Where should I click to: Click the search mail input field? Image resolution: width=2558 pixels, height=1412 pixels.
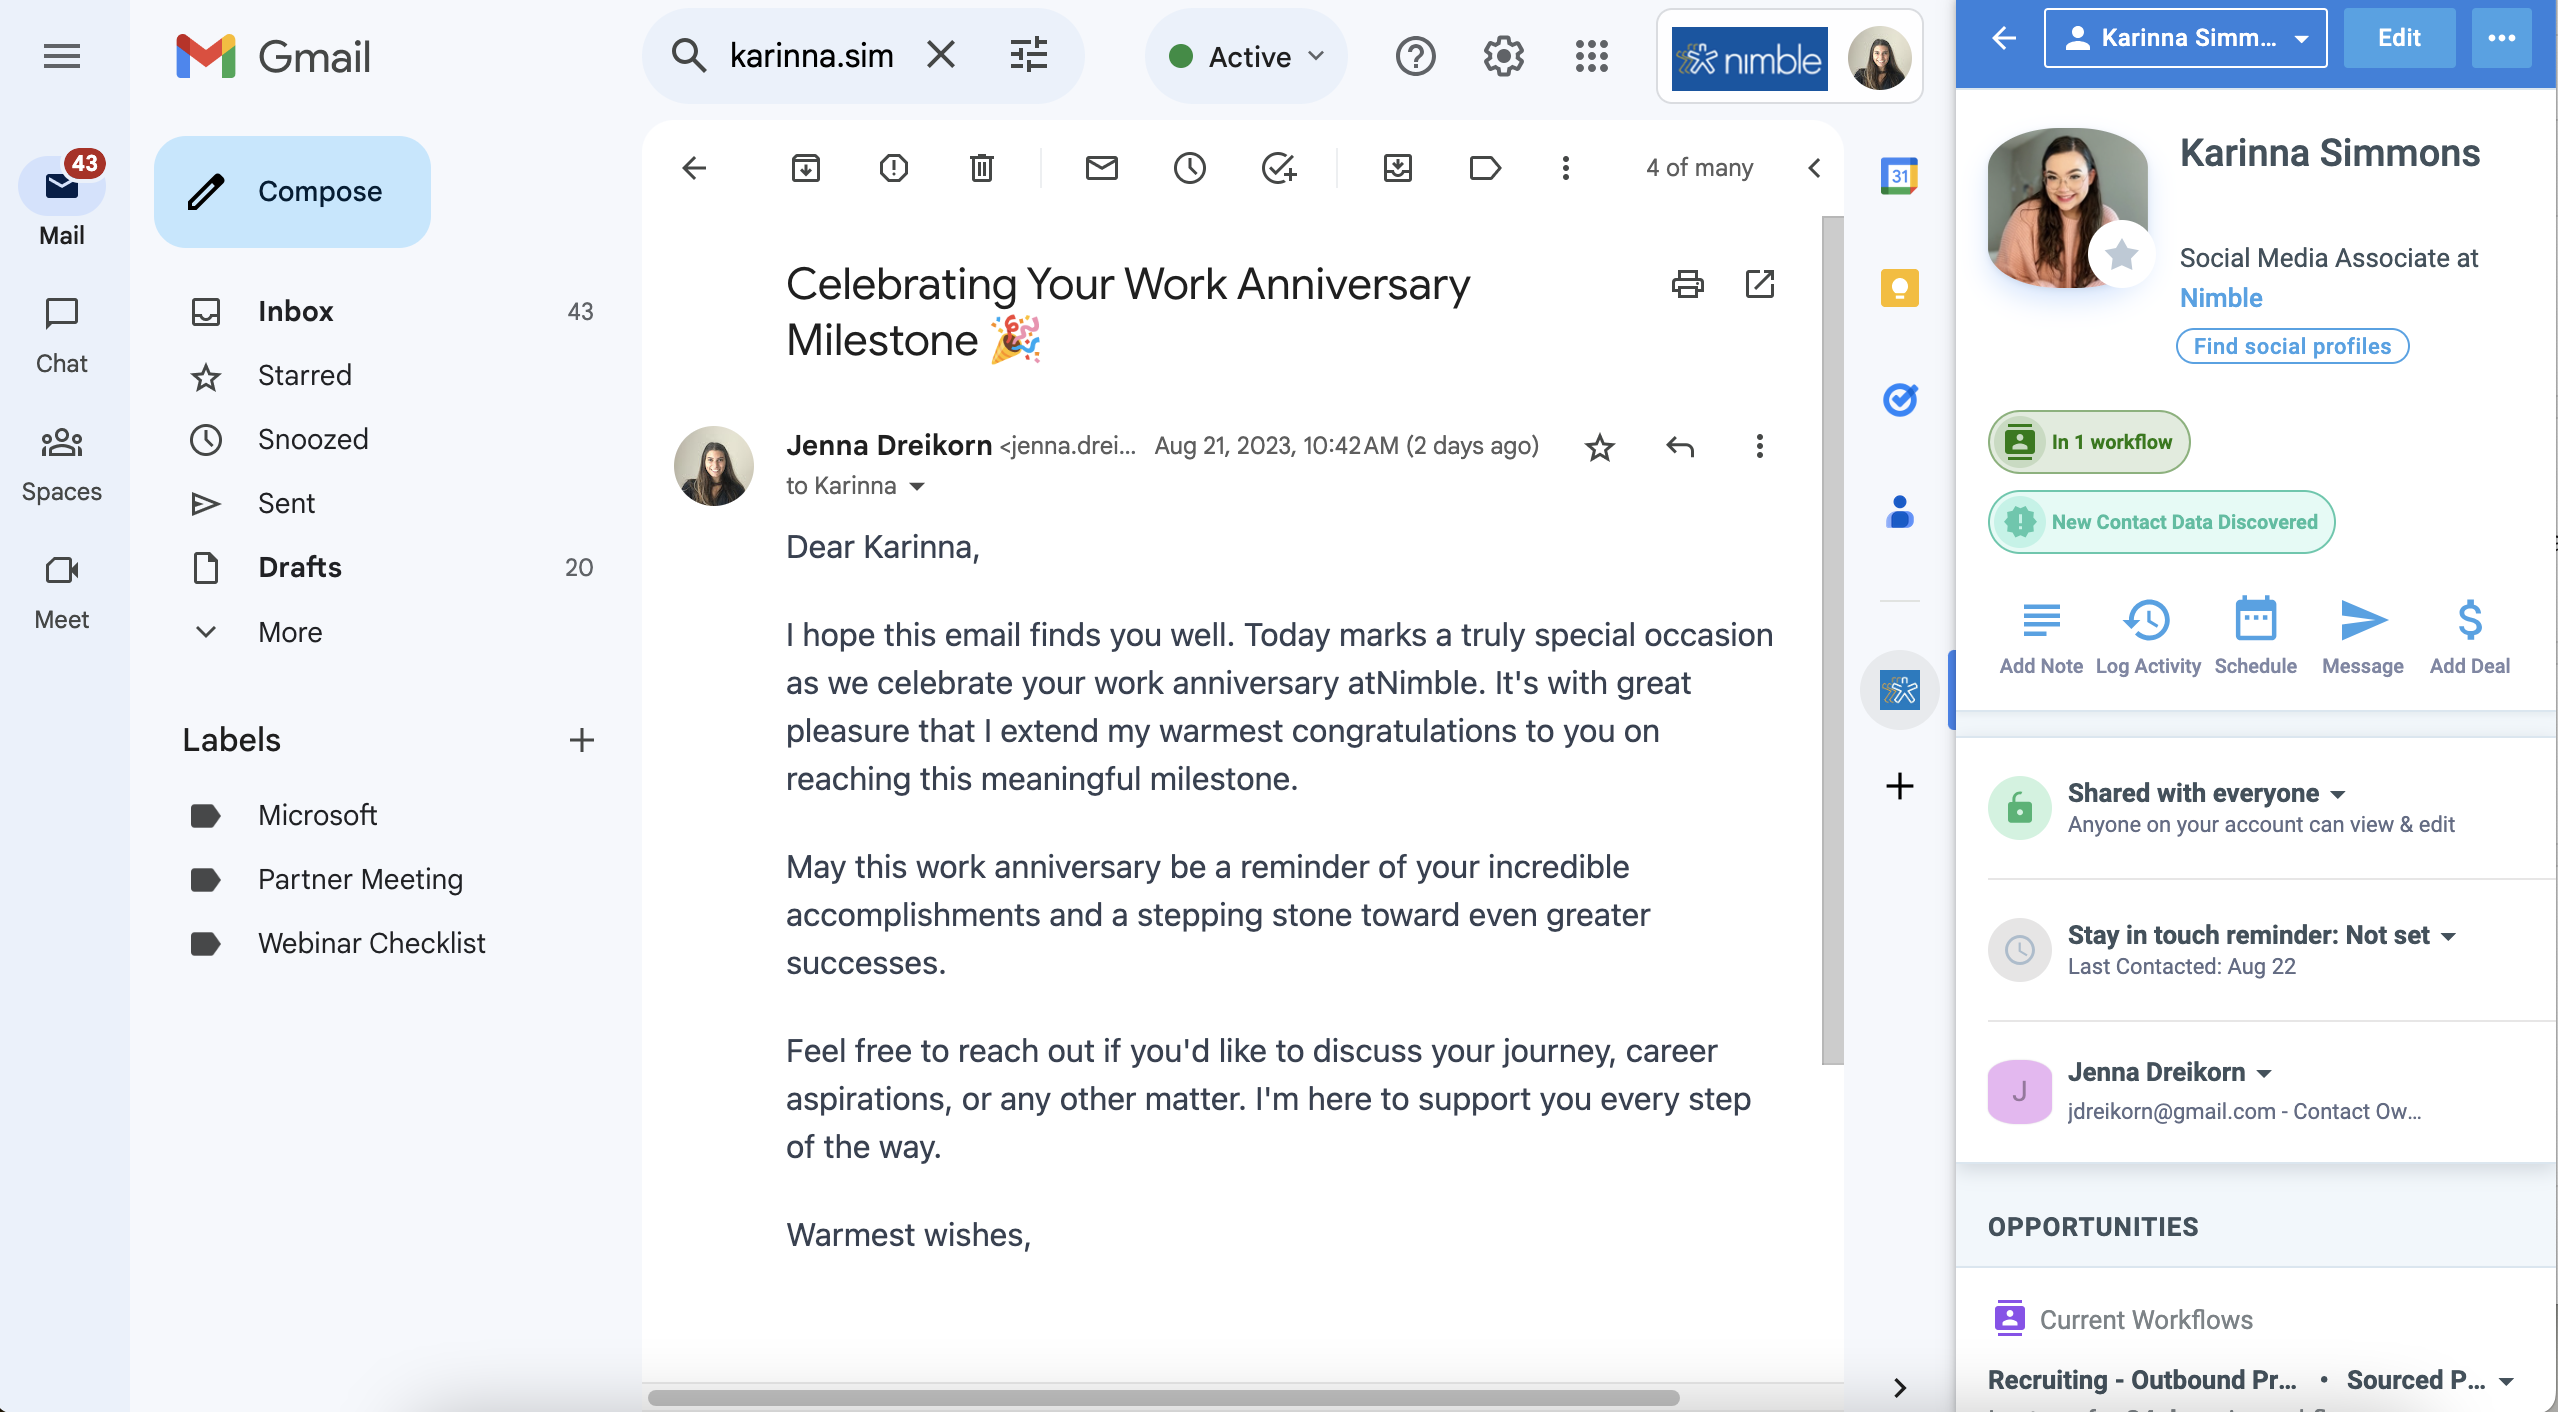pos(811,56)
